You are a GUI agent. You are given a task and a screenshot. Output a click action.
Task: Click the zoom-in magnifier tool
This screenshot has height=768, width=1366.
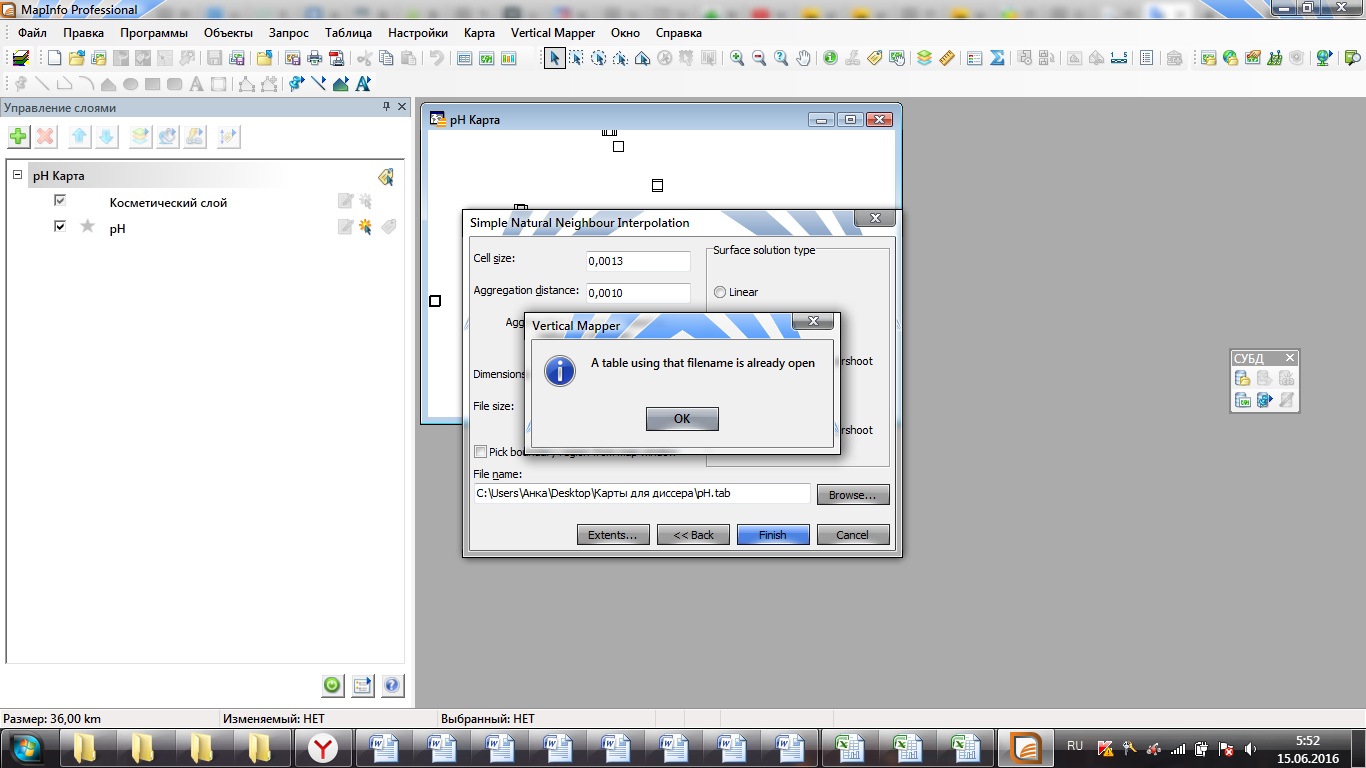point(737,58)
